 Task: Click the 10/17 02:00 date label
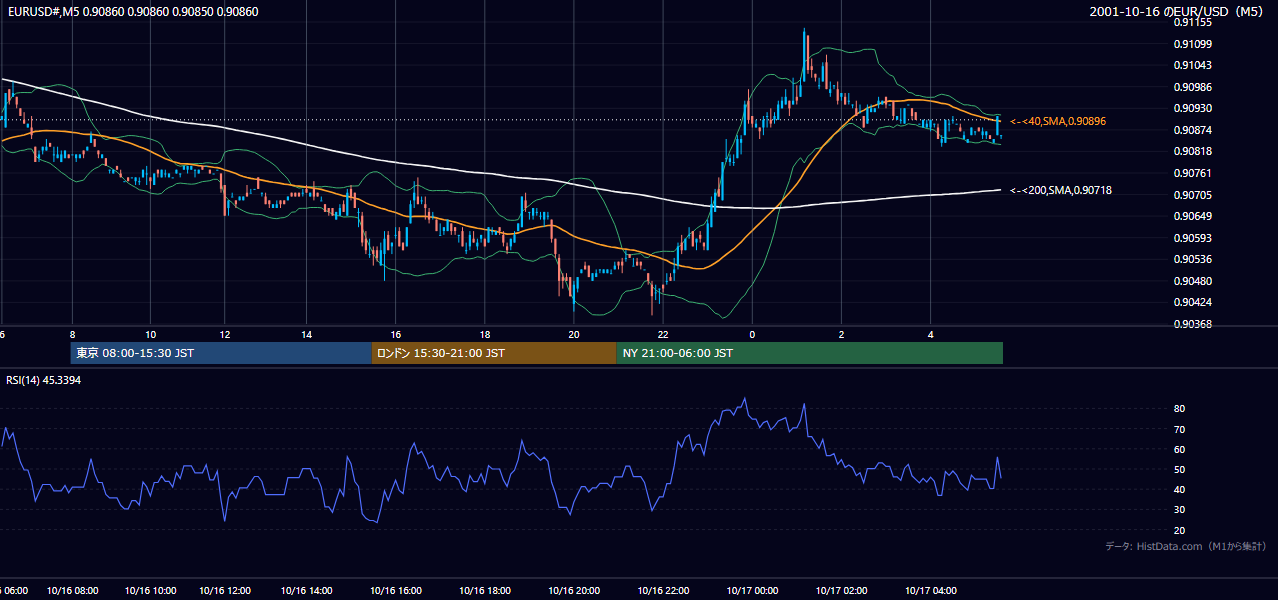pyautogui.click(x=842, y=590)
